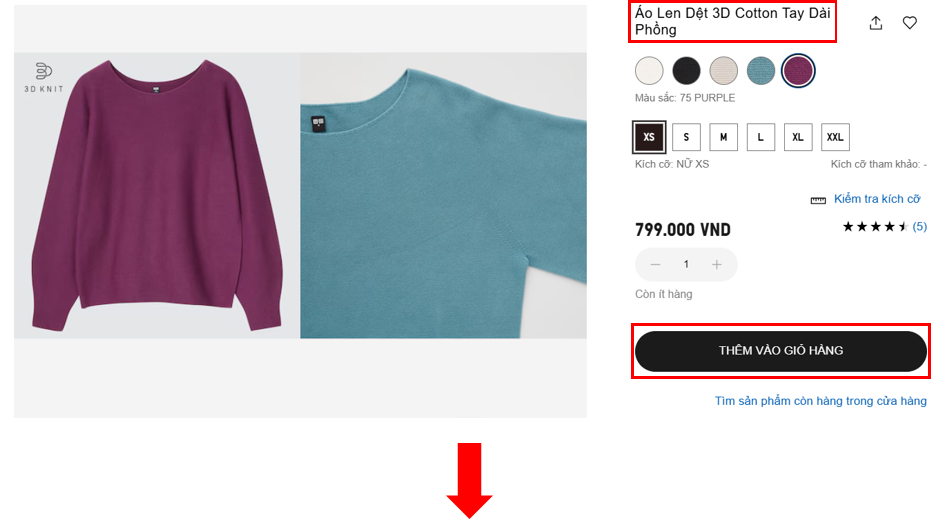Choose size M
946x524 pixels.
[723, 137]
